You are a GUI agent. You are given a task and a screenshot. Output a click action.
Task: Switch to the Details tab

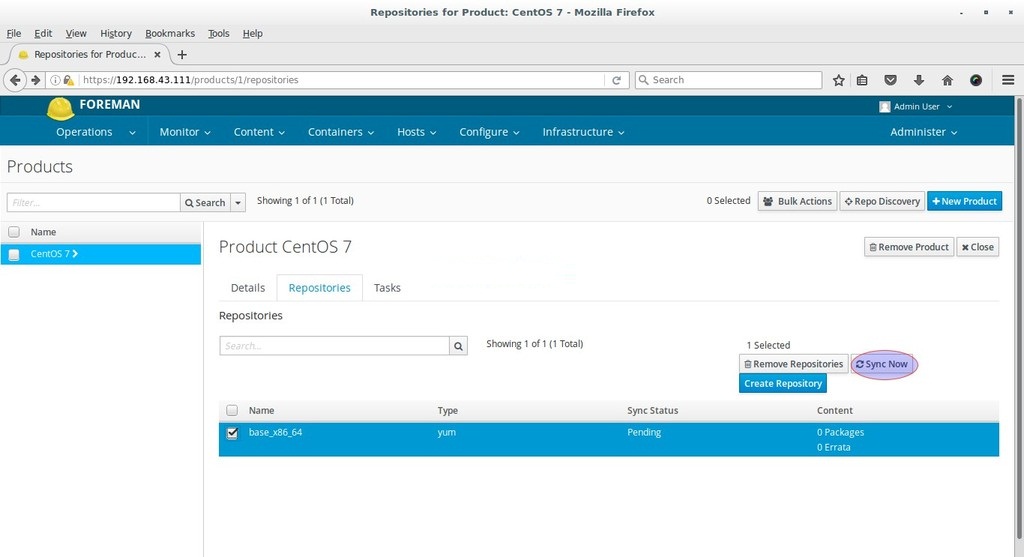(248, 288)
